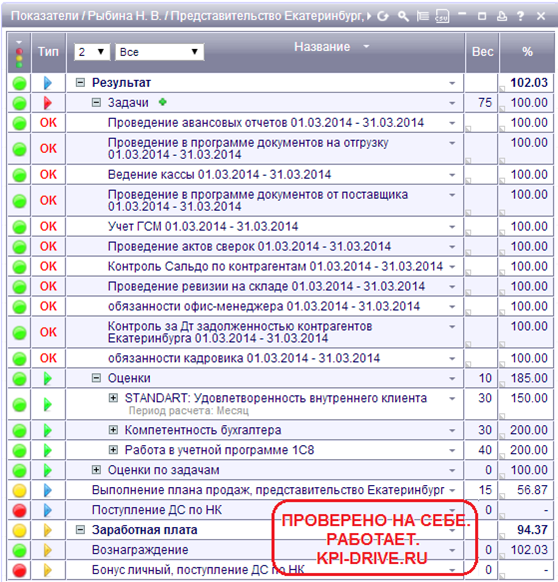Click 185.00 percent value of Оценки
The width and height of the screenshot is (558, 582).
[x=529, y=378]
